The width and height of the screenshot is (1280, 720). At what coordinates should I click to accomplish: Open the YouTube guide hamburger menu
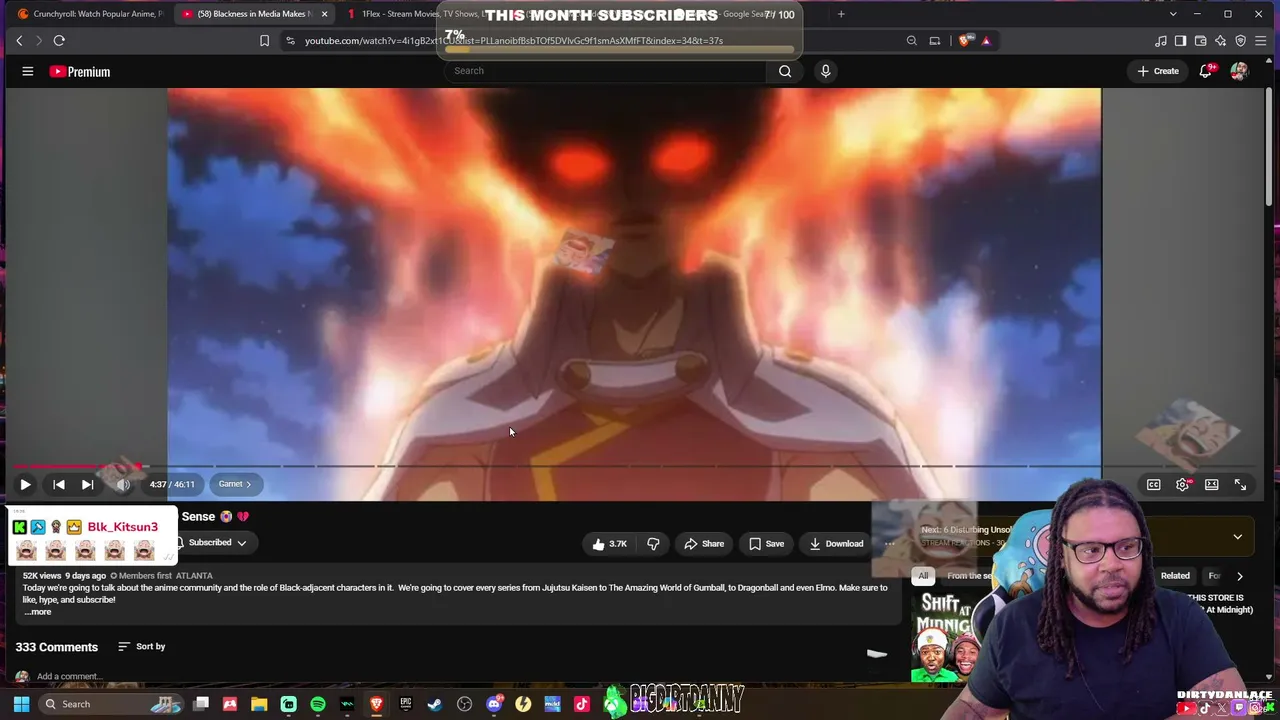pyautogui.click(x=28, y=71)
